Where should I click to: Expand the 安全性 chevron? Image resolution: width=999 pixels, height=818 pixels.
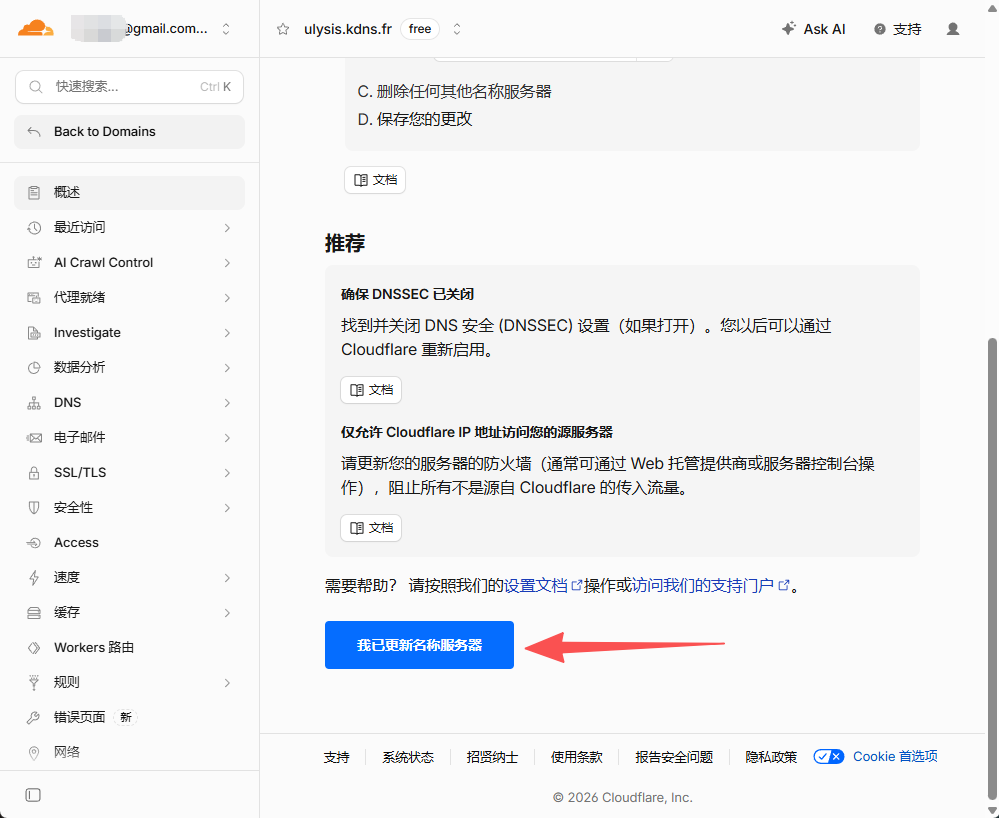point(227,508)
